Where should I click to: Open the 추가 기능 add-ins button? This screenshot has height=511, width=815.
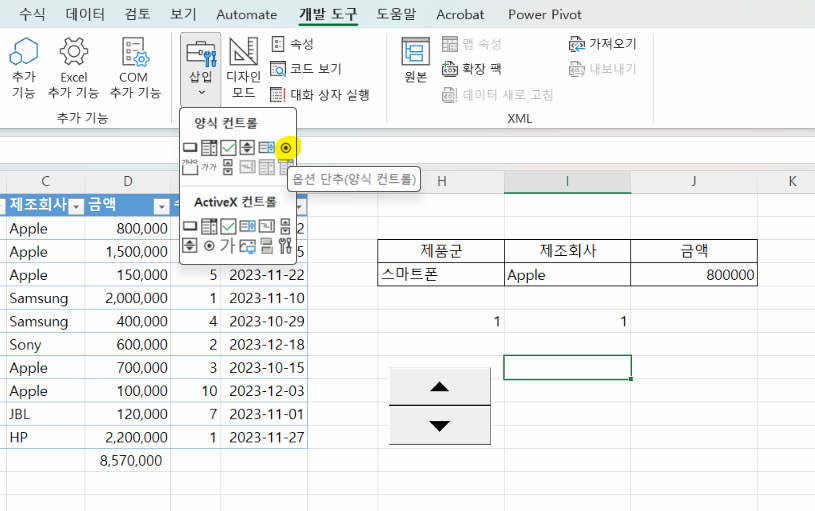tap(24, 68)
